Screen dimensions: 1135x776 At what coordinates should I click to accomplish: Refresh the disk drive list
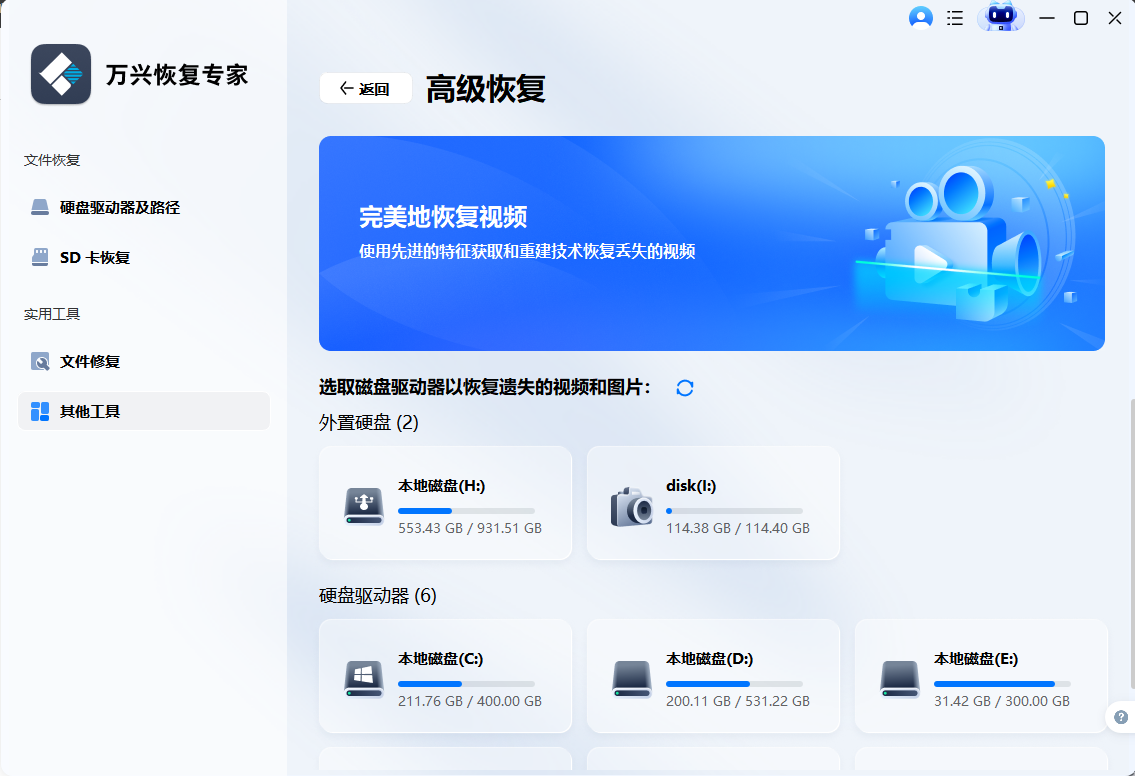click(684, 388)
